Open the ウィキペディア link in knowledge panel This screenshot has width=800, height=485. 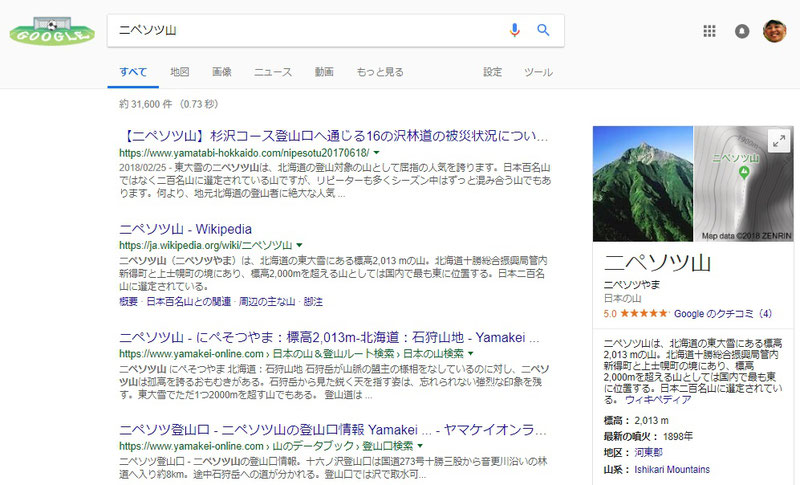coord(658,400)
